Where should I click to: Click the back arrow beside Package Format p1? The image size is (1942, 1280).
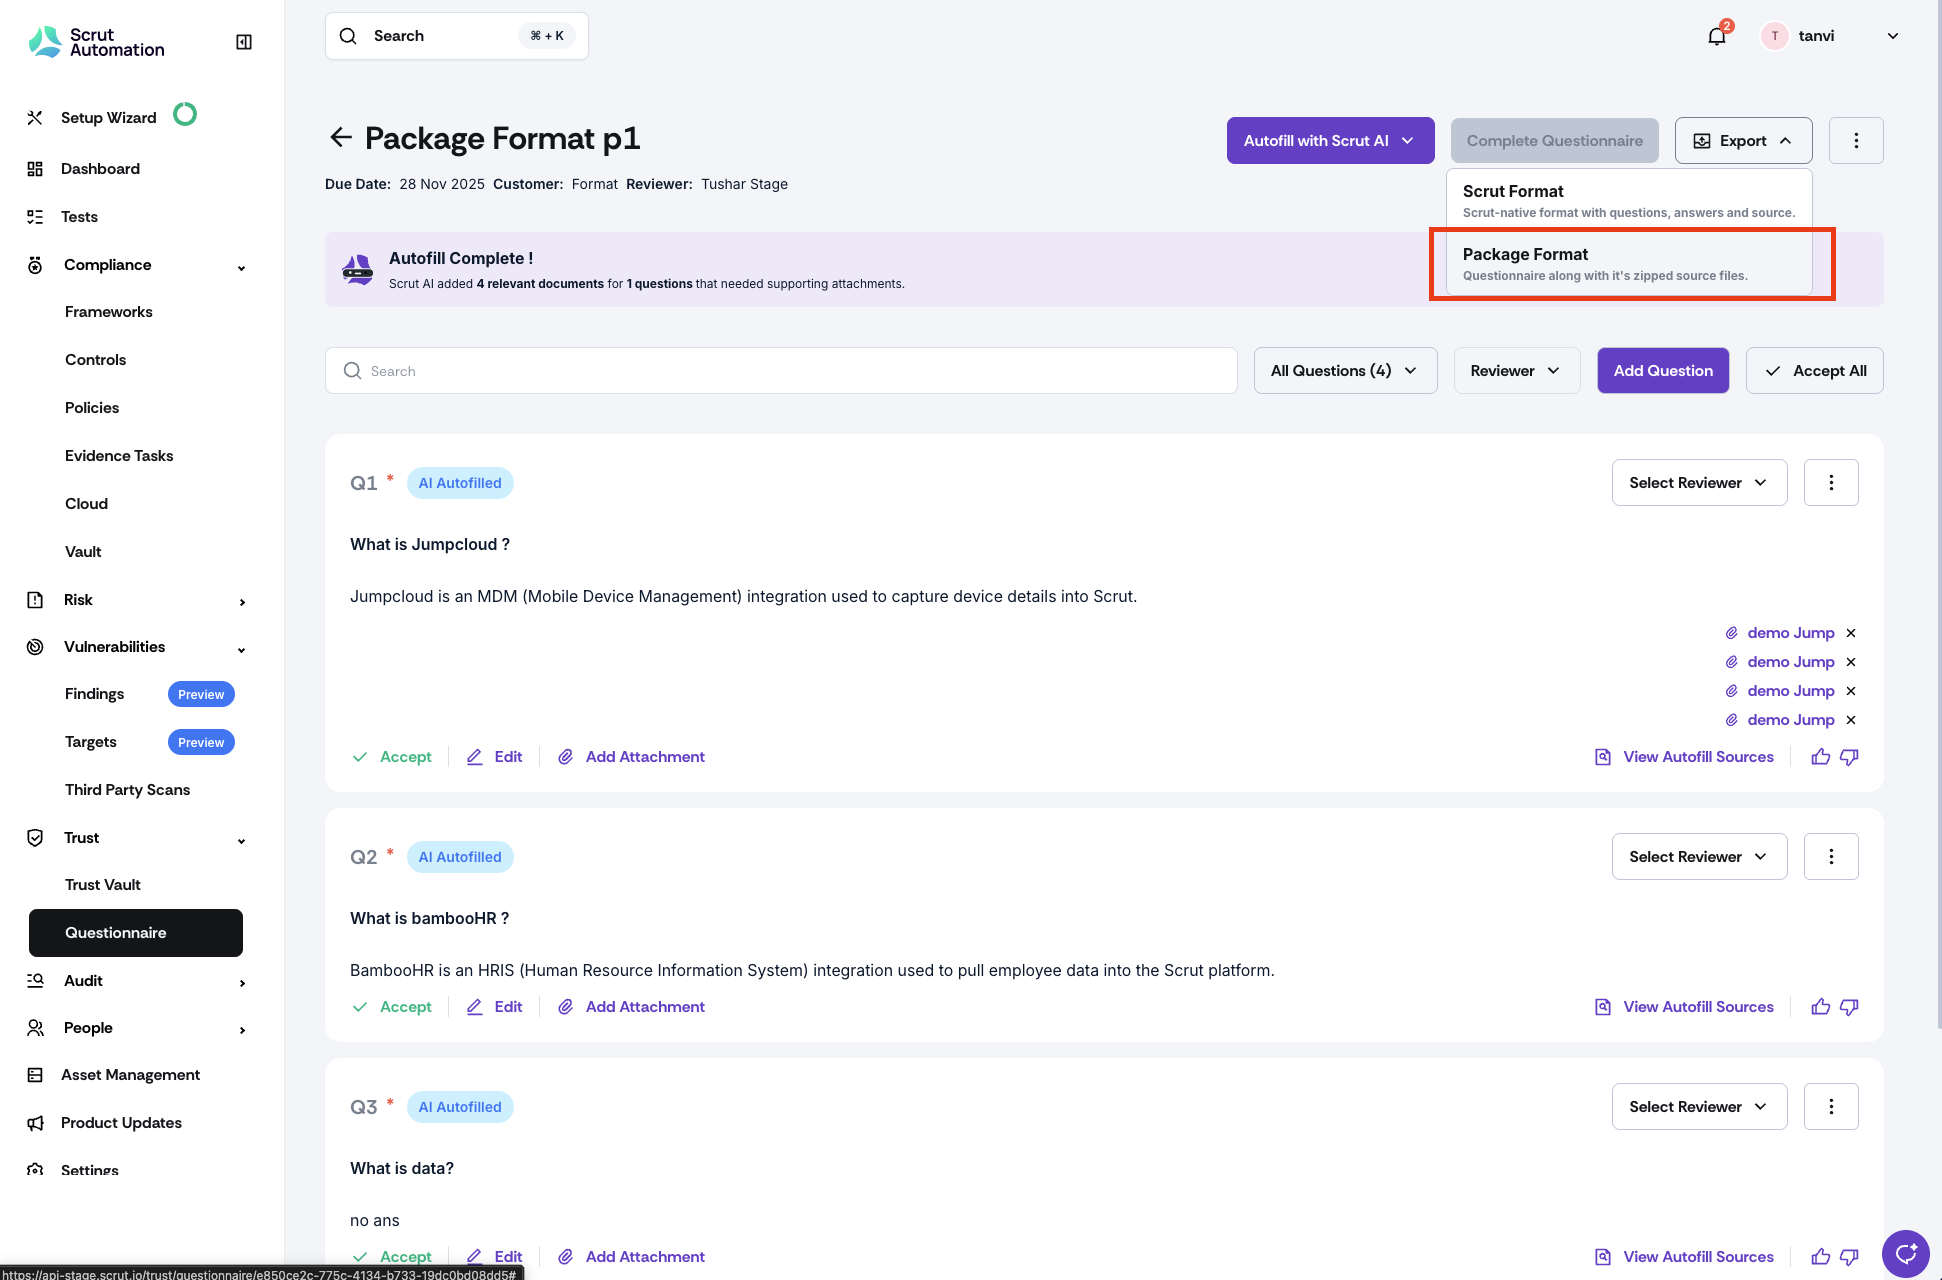pyautogui.click(x=341, y=138)
